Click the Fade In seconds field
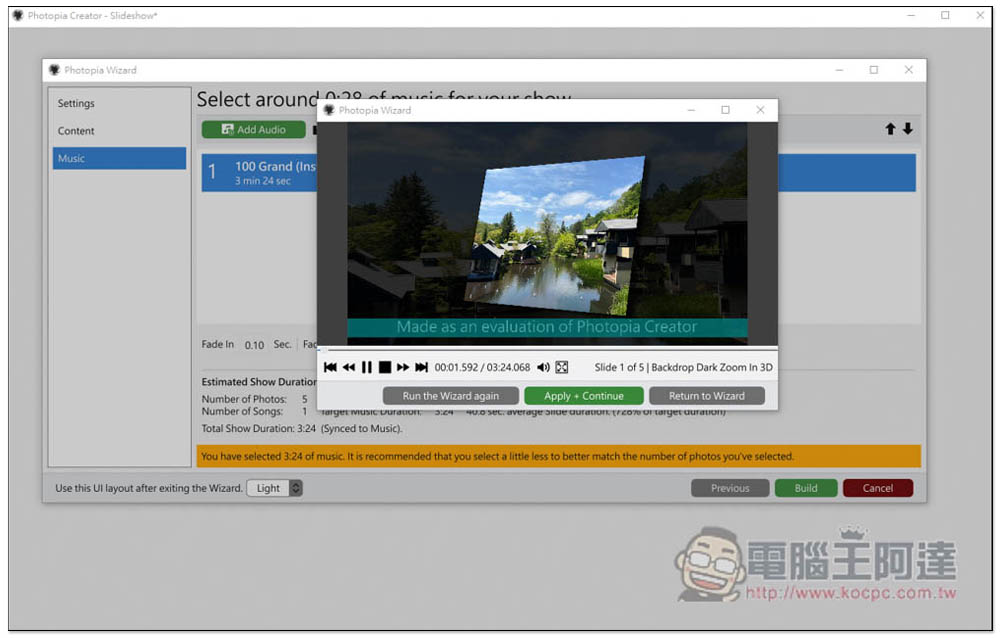 click(x=254, y=345)
